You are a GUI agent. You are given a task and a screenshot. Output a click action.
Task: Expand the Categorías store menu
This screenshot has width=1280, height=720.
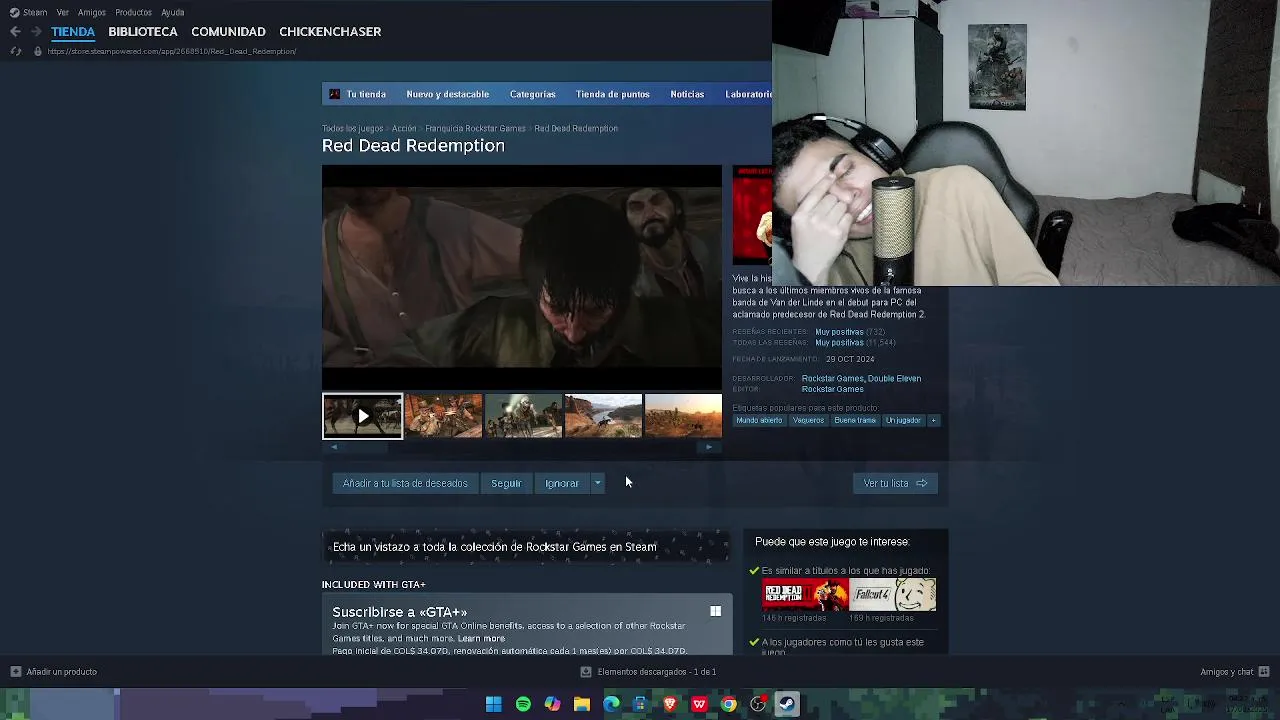pyautogui.click(x=532, y=94)
